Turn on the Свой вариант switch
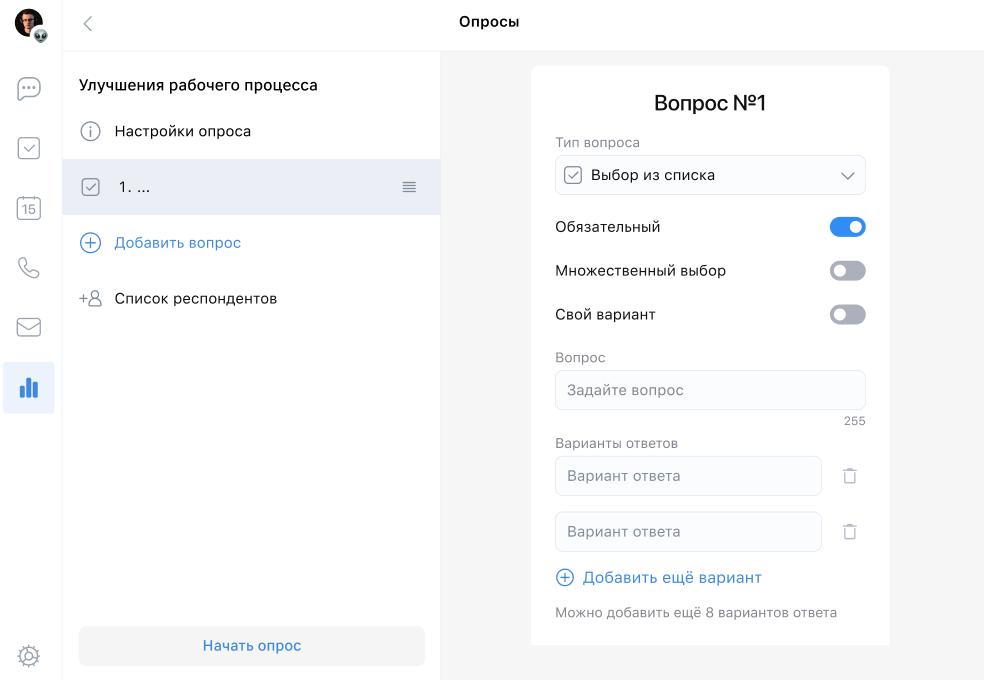This screenshot has width=984, height=680. pos(847,315)
